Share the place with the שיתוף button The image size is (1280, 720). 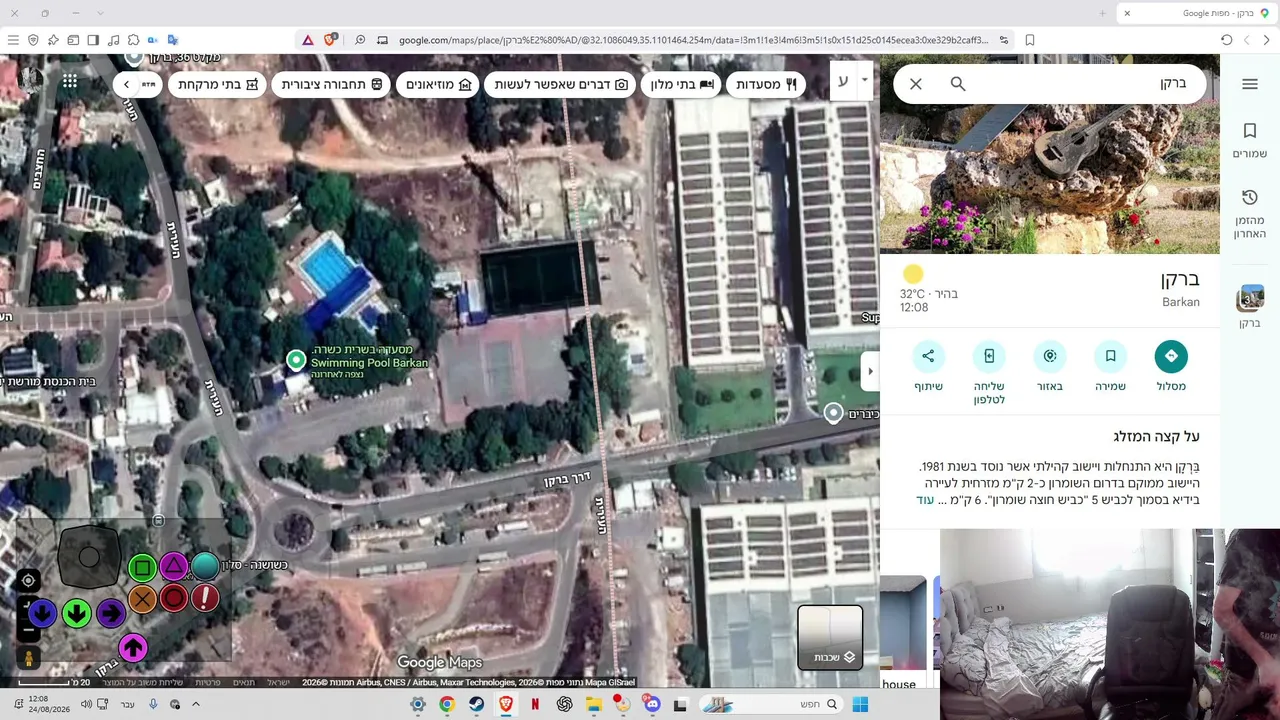point(928,367)
